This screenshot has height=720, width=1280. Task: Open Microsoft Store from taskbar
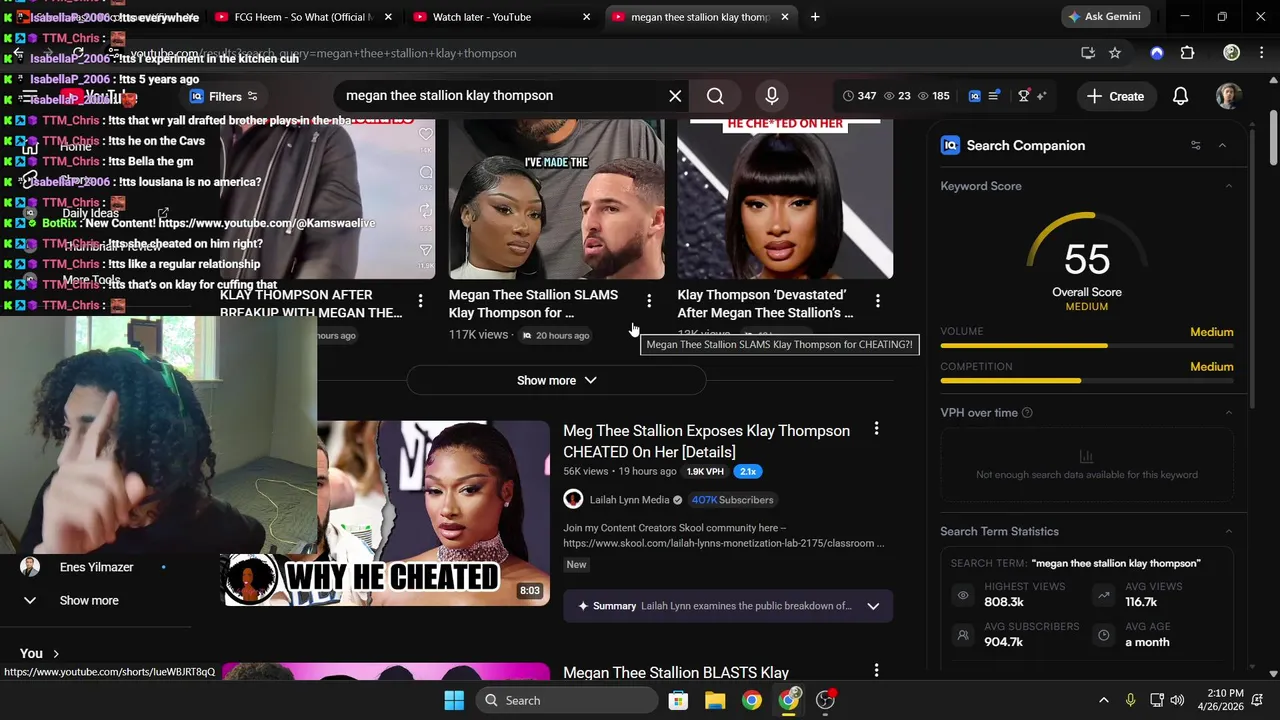point(678,700)
